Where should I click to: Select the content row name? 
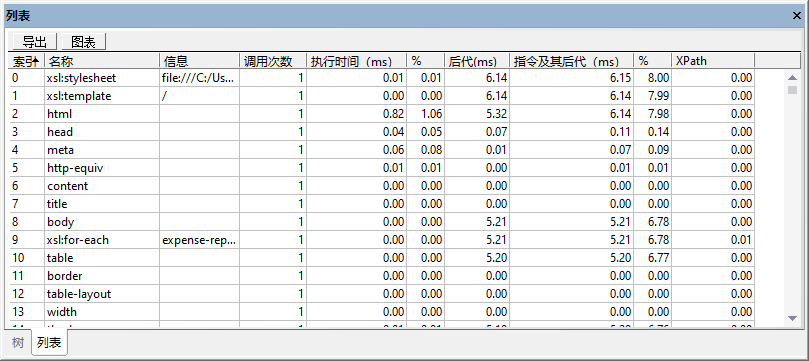tap(68, 186)
